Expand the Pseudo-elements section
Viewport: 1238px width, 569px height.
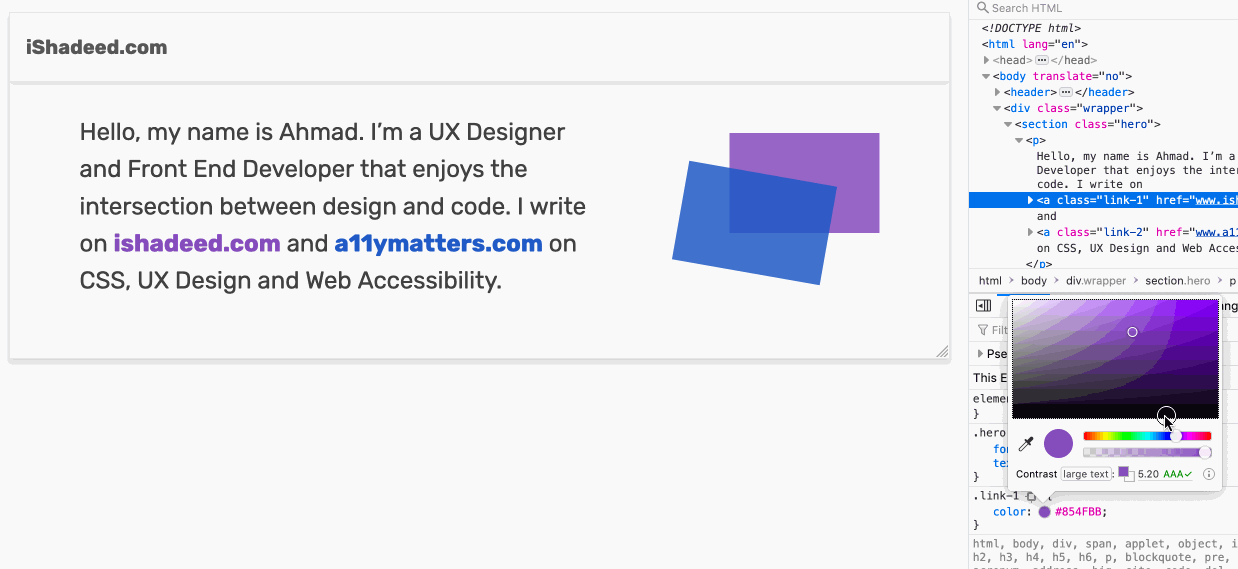click(x=980, y=353)
